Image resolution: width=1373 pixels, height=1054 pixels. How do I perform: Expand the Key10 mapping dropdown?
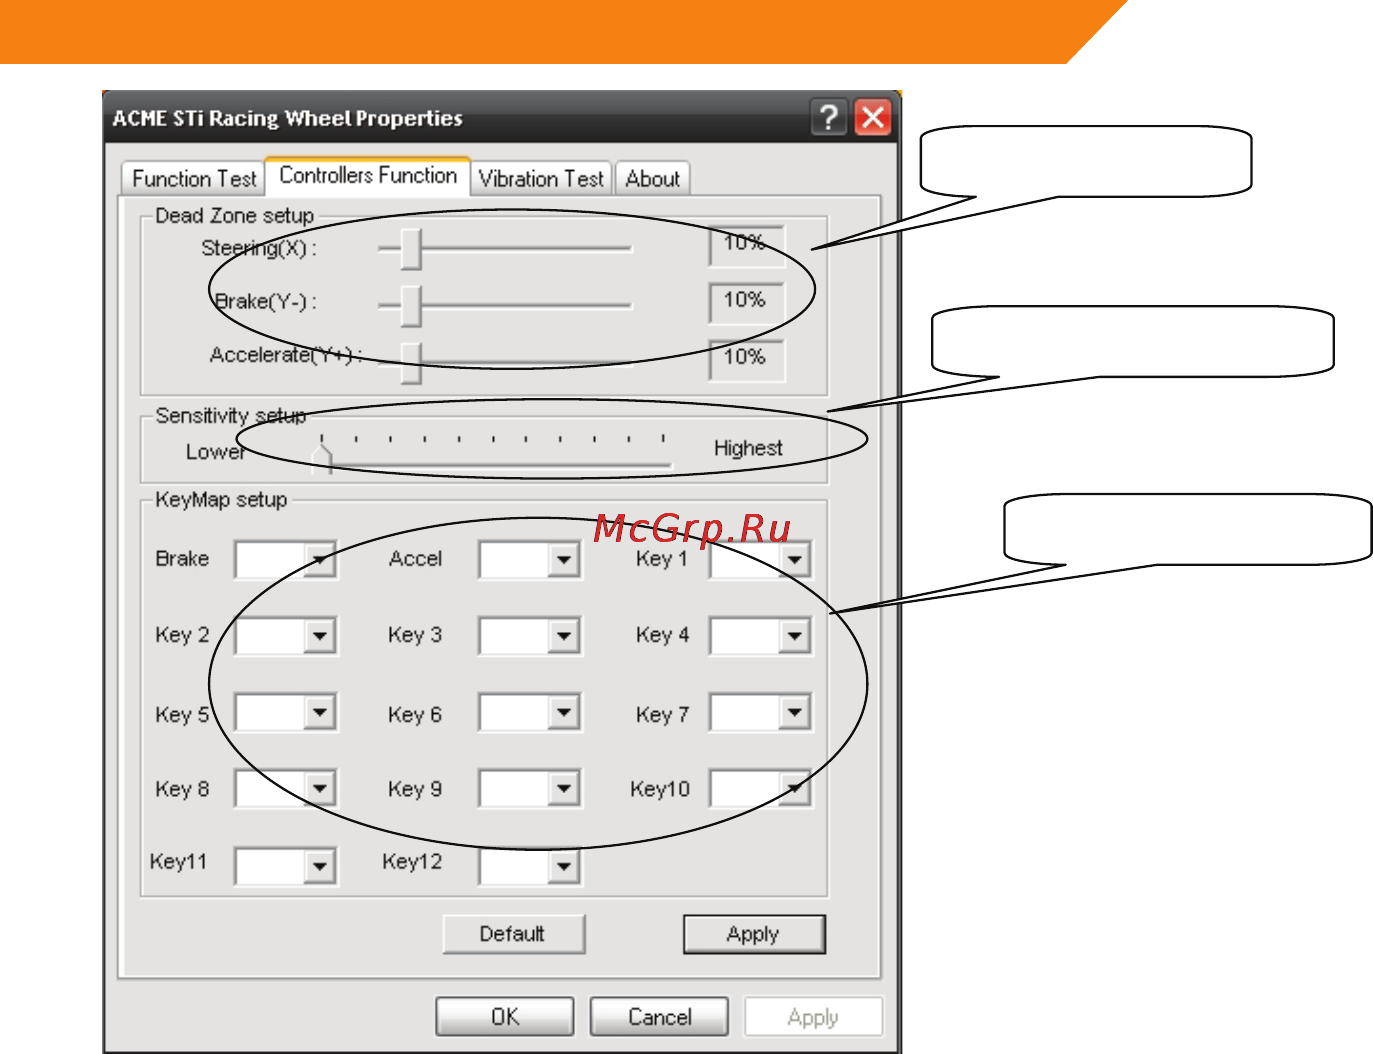794,789
